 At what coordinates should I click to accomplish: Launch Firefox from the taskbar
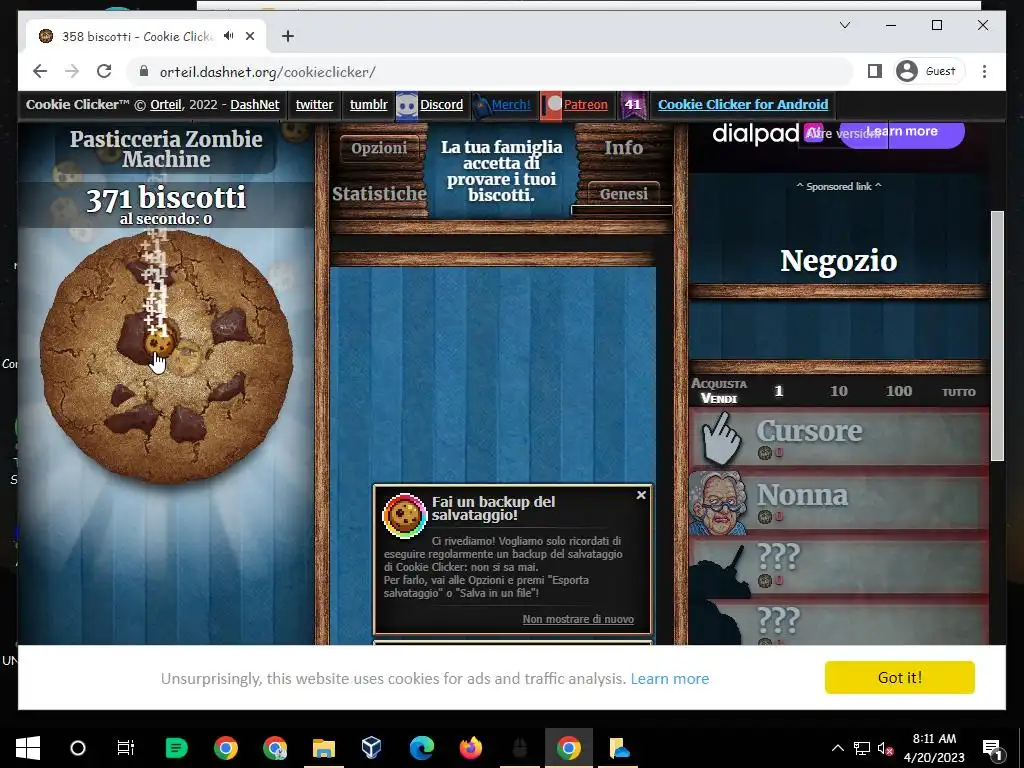pyautogui.click(x=470, y=748)
